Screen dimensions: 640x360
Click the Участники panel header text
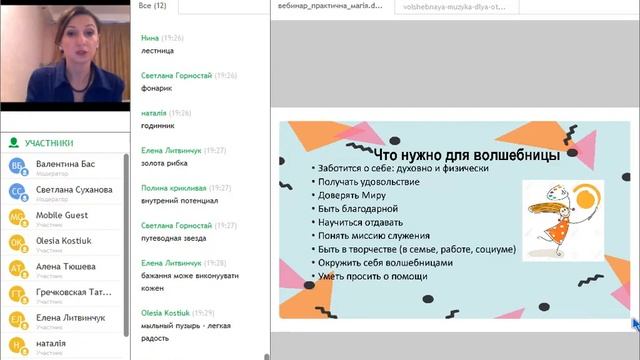49,143
